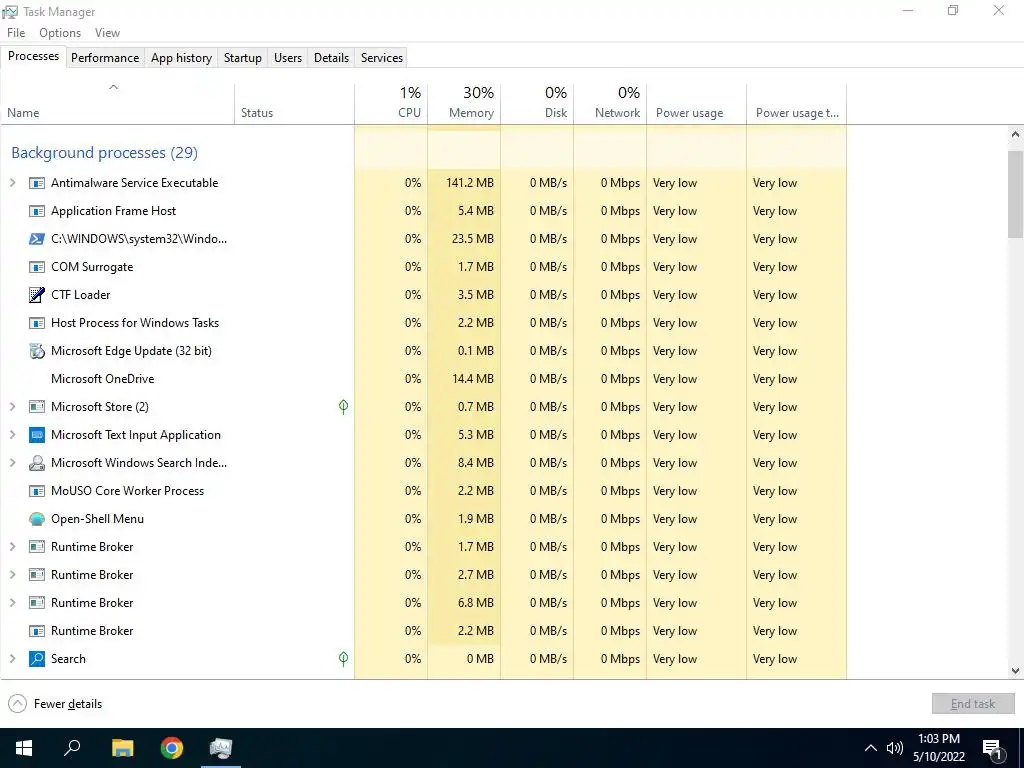Click the Open-Shell Menu shell icon
Image resolution: width=1024 pixels, height=768 pixels.
(x=37, y=519)
